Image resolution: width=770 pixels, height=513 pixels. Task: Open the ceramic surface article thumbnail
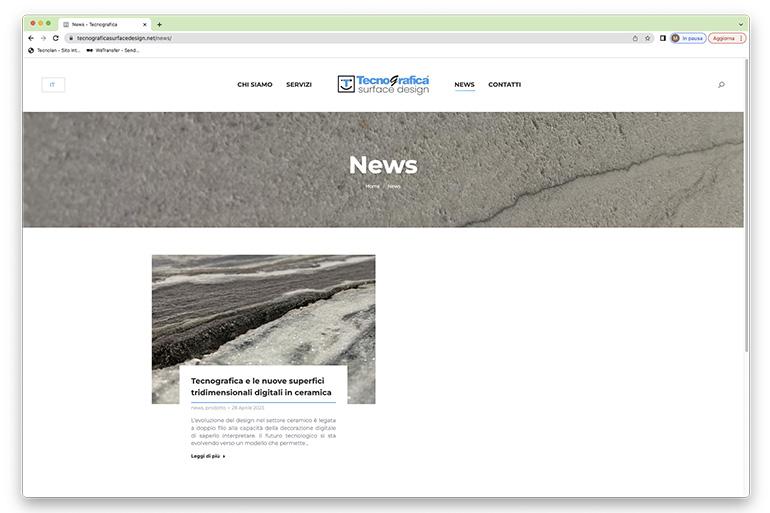pyautogui.click(x=263, y=309)
